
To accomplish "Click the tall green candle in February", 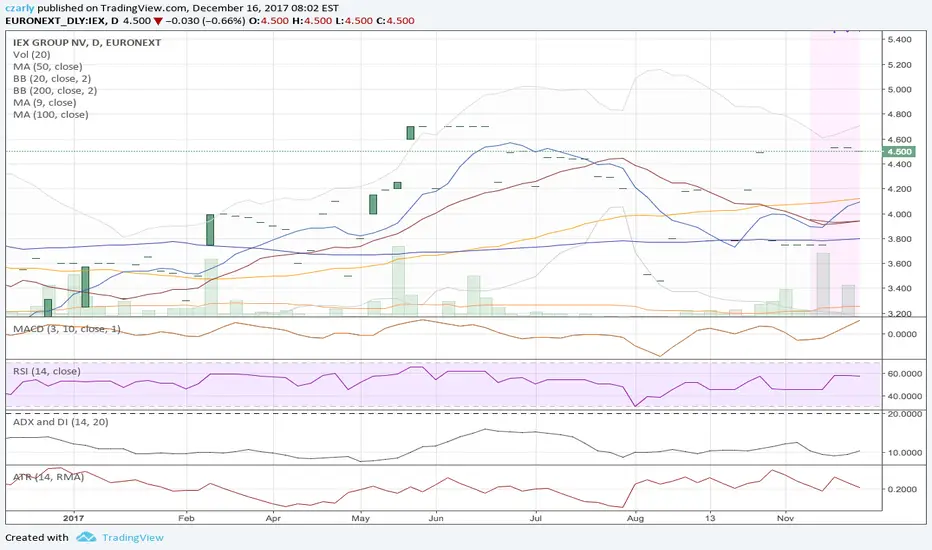I will pos(210,230).
